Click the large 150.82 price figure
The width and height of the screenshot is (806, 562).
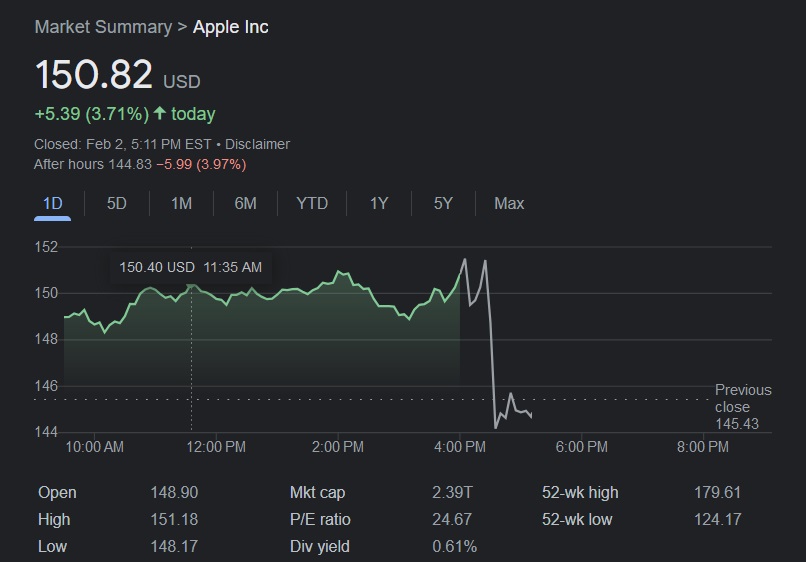coord(94,76)
